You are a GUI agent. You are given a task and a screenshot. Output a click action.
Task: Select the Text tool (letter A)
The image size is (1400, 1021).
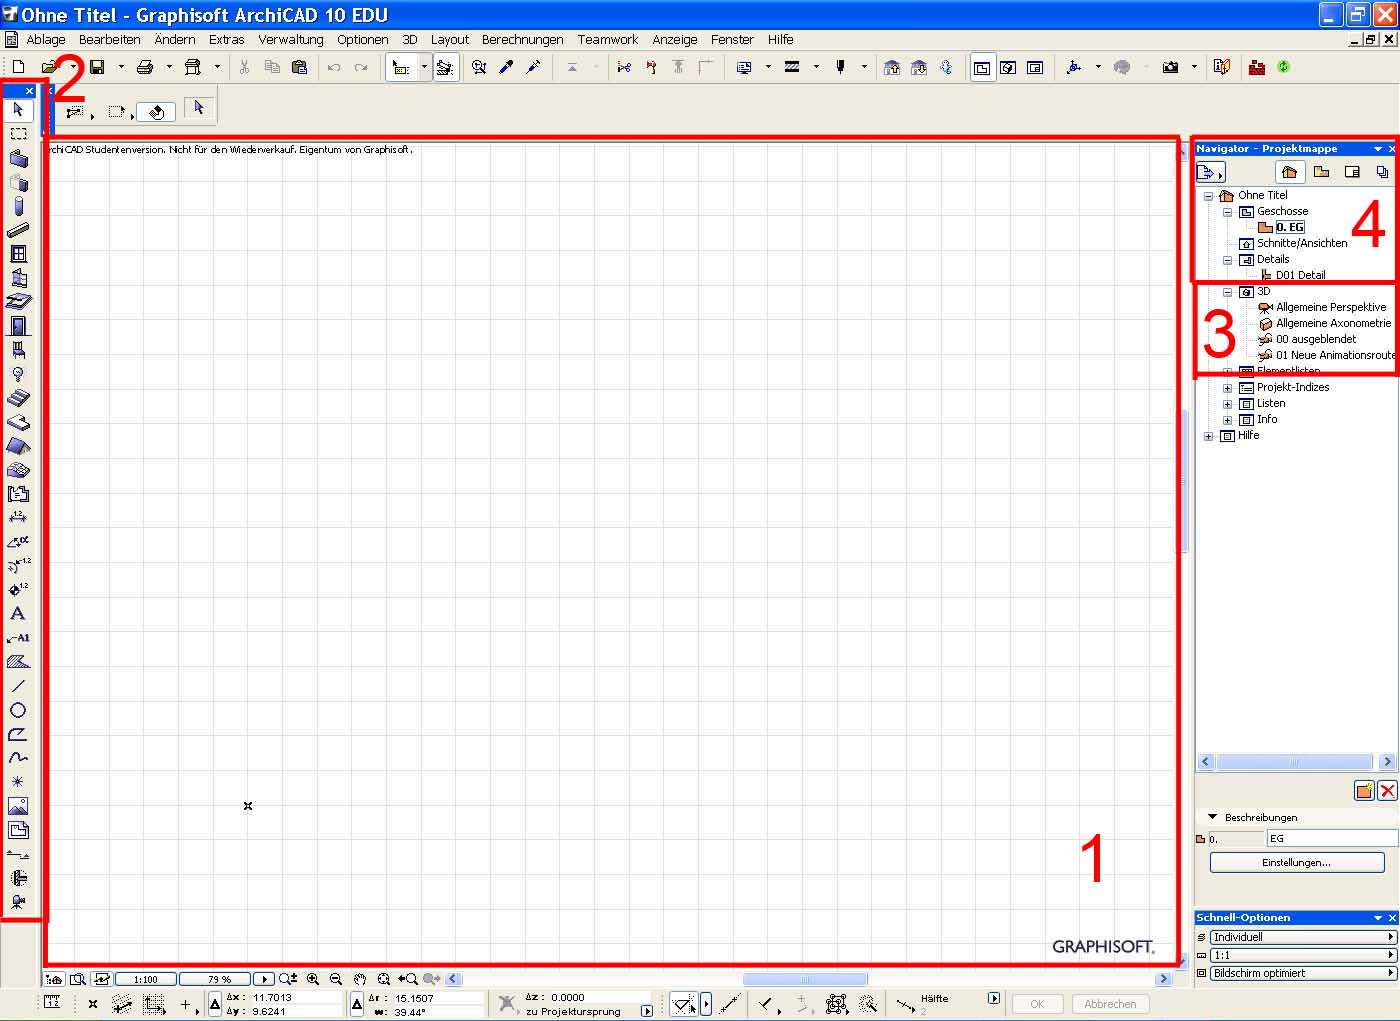pyautogui.click(x=18, y=614)
